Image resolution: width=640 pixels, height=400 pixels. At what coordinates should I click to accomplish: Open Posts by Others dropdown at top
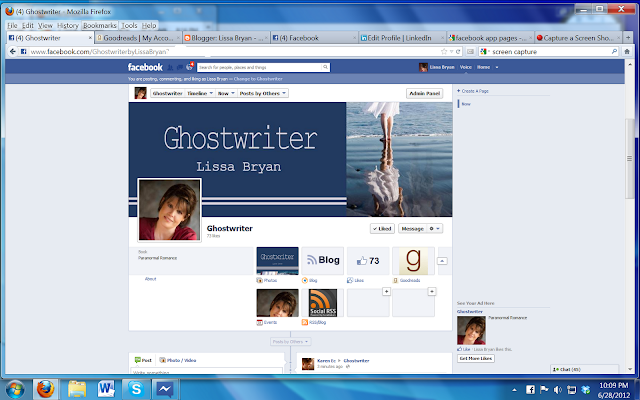tap(262, 93)
